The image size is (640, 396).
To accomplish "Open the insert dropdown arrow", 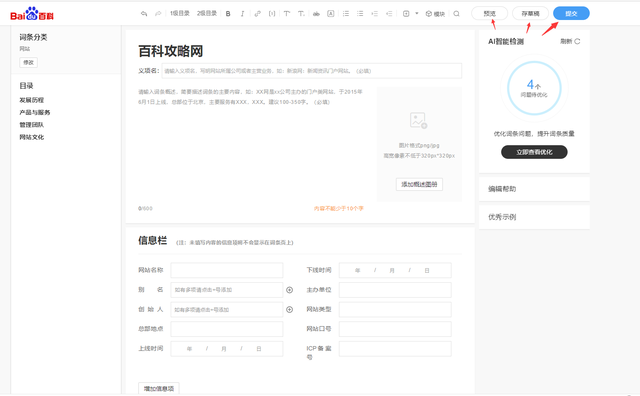I will (417, 13).
